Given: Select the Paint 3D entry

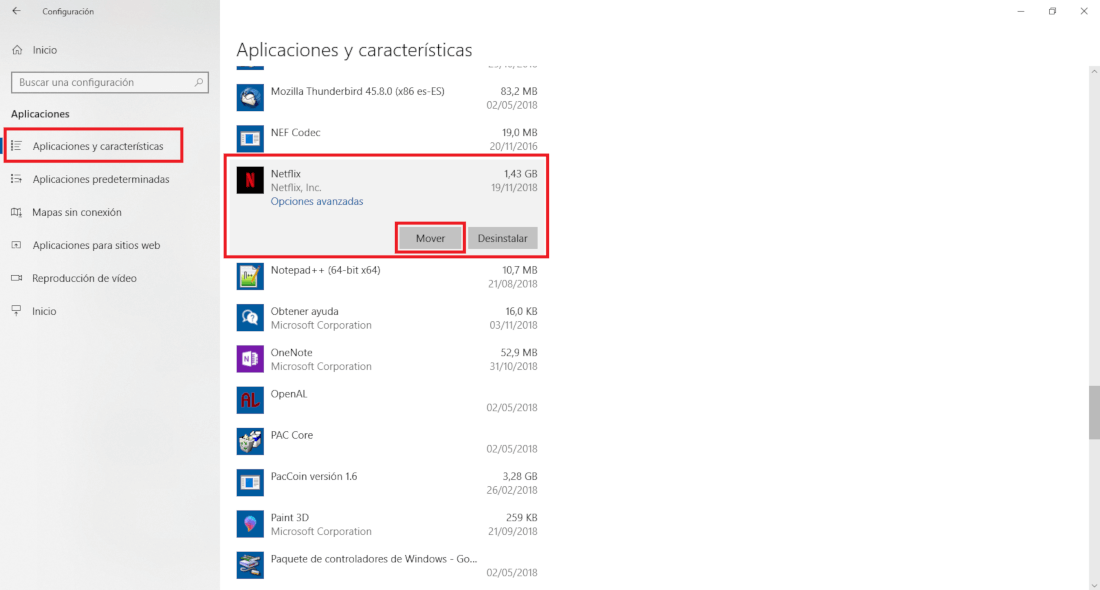Looking at the screenshot, I should 387,524.
